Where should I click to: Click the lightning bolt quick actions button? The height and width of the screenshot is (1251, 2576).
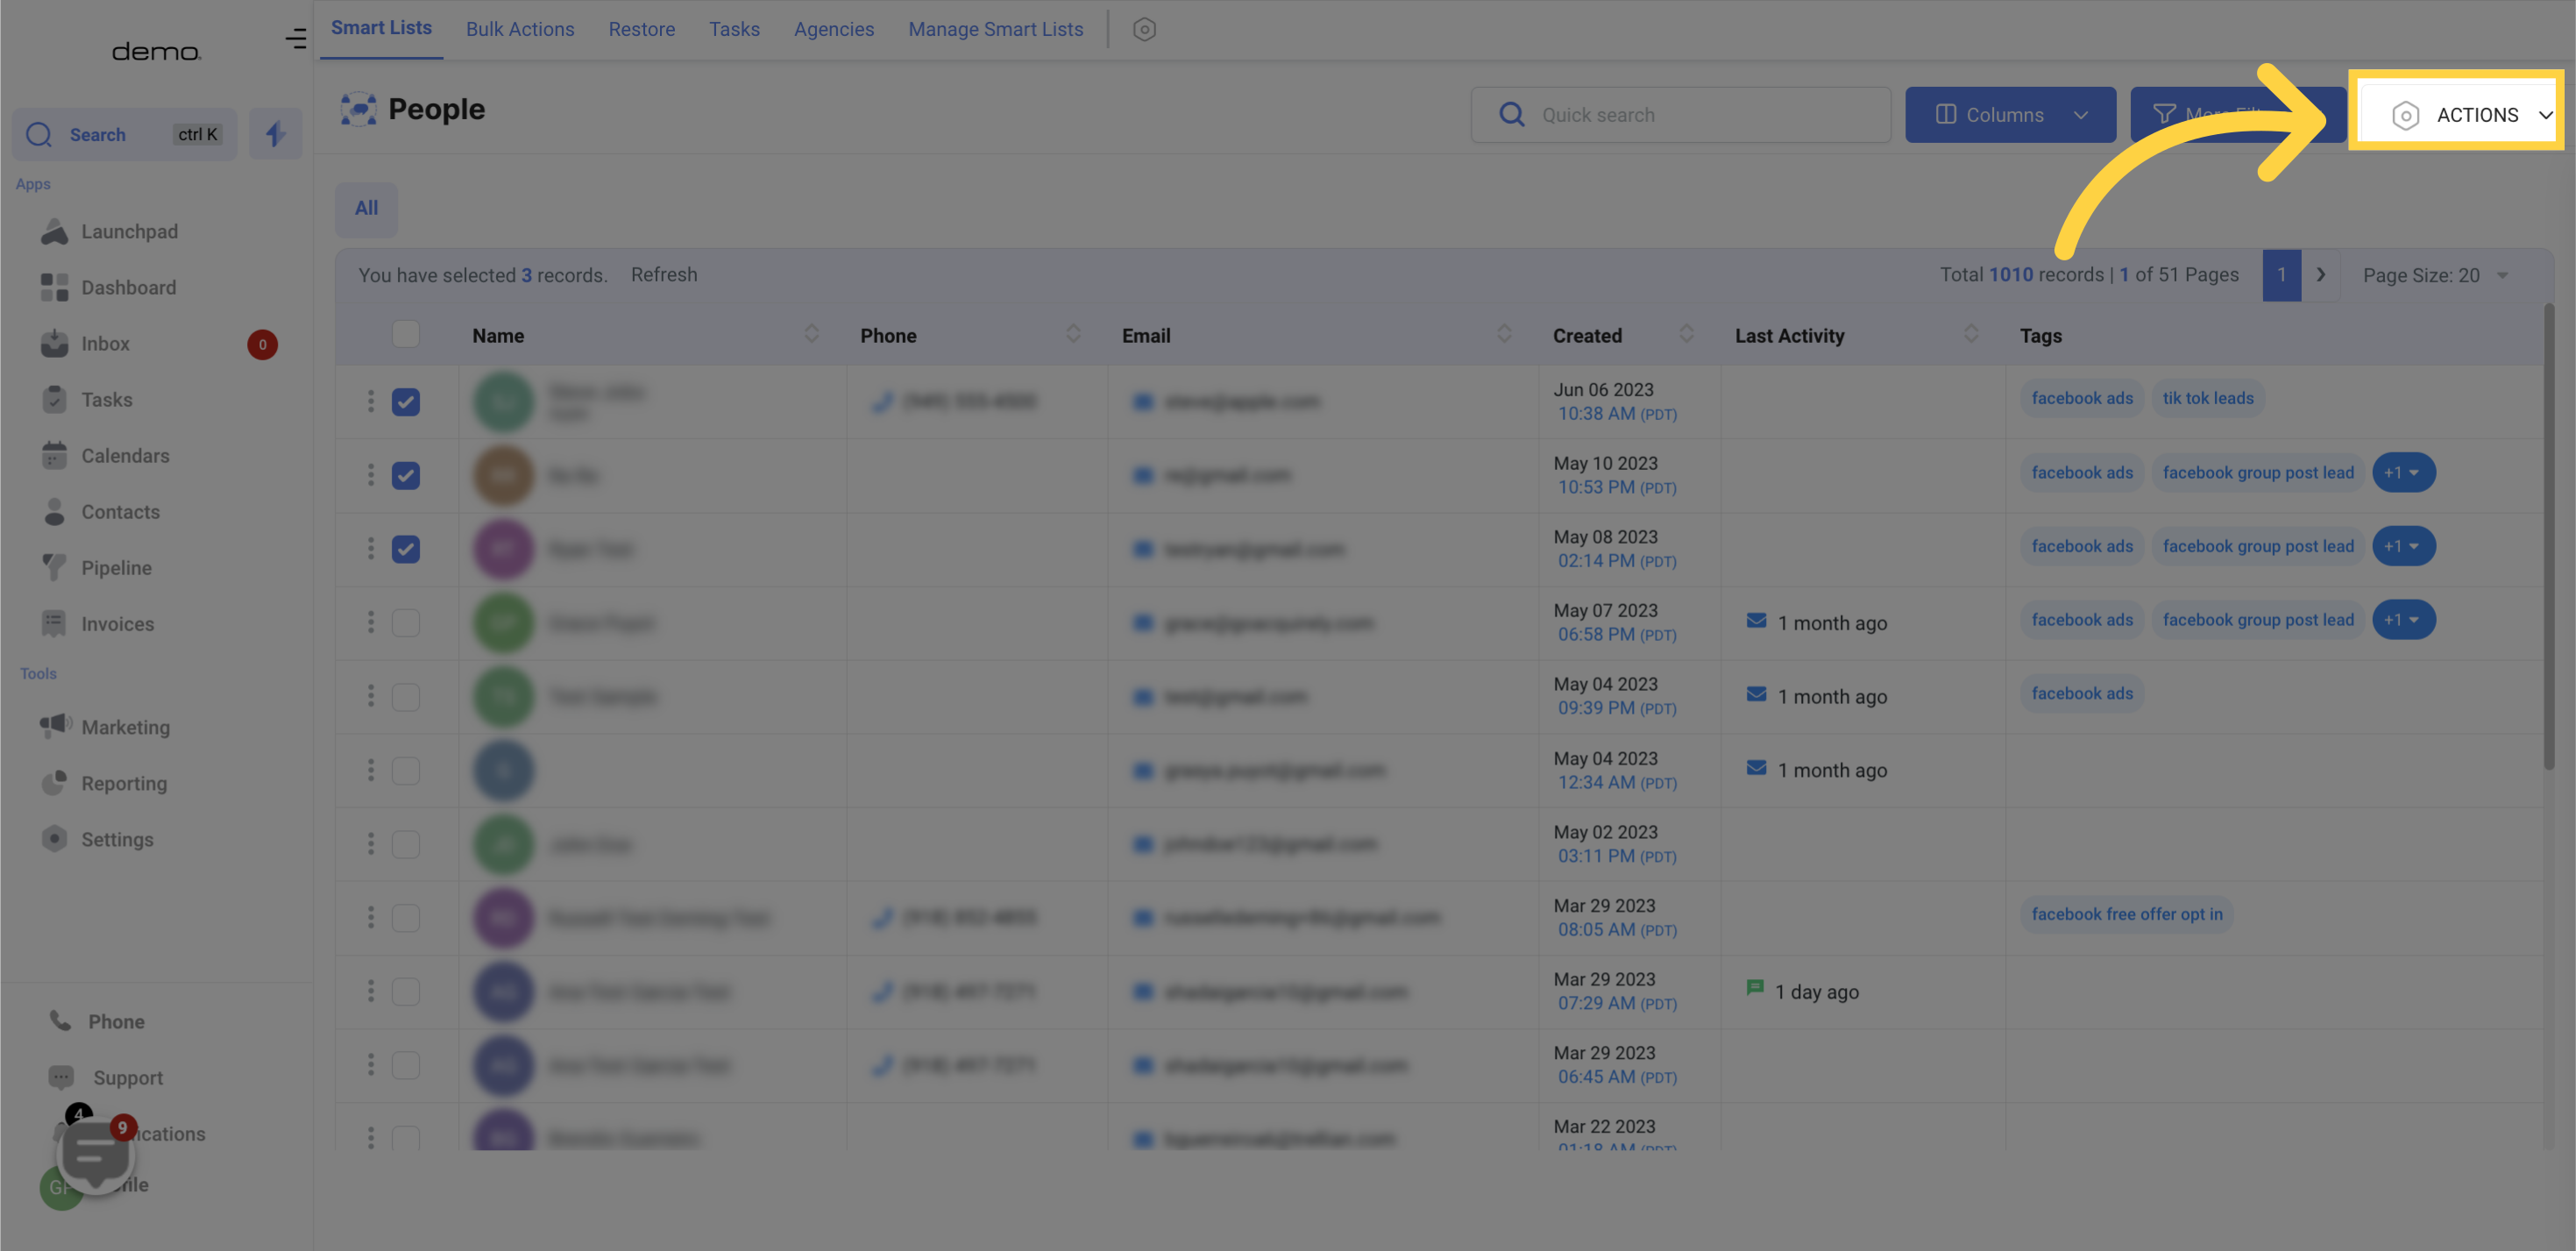(x=275, y=134)
